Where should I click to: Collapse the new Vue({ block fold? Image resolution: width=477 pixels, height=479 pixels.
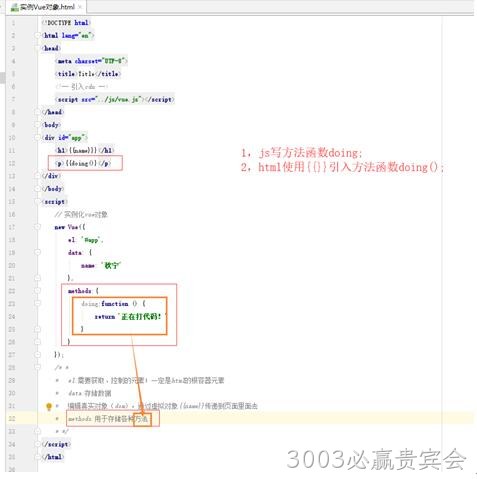(38, 227)
